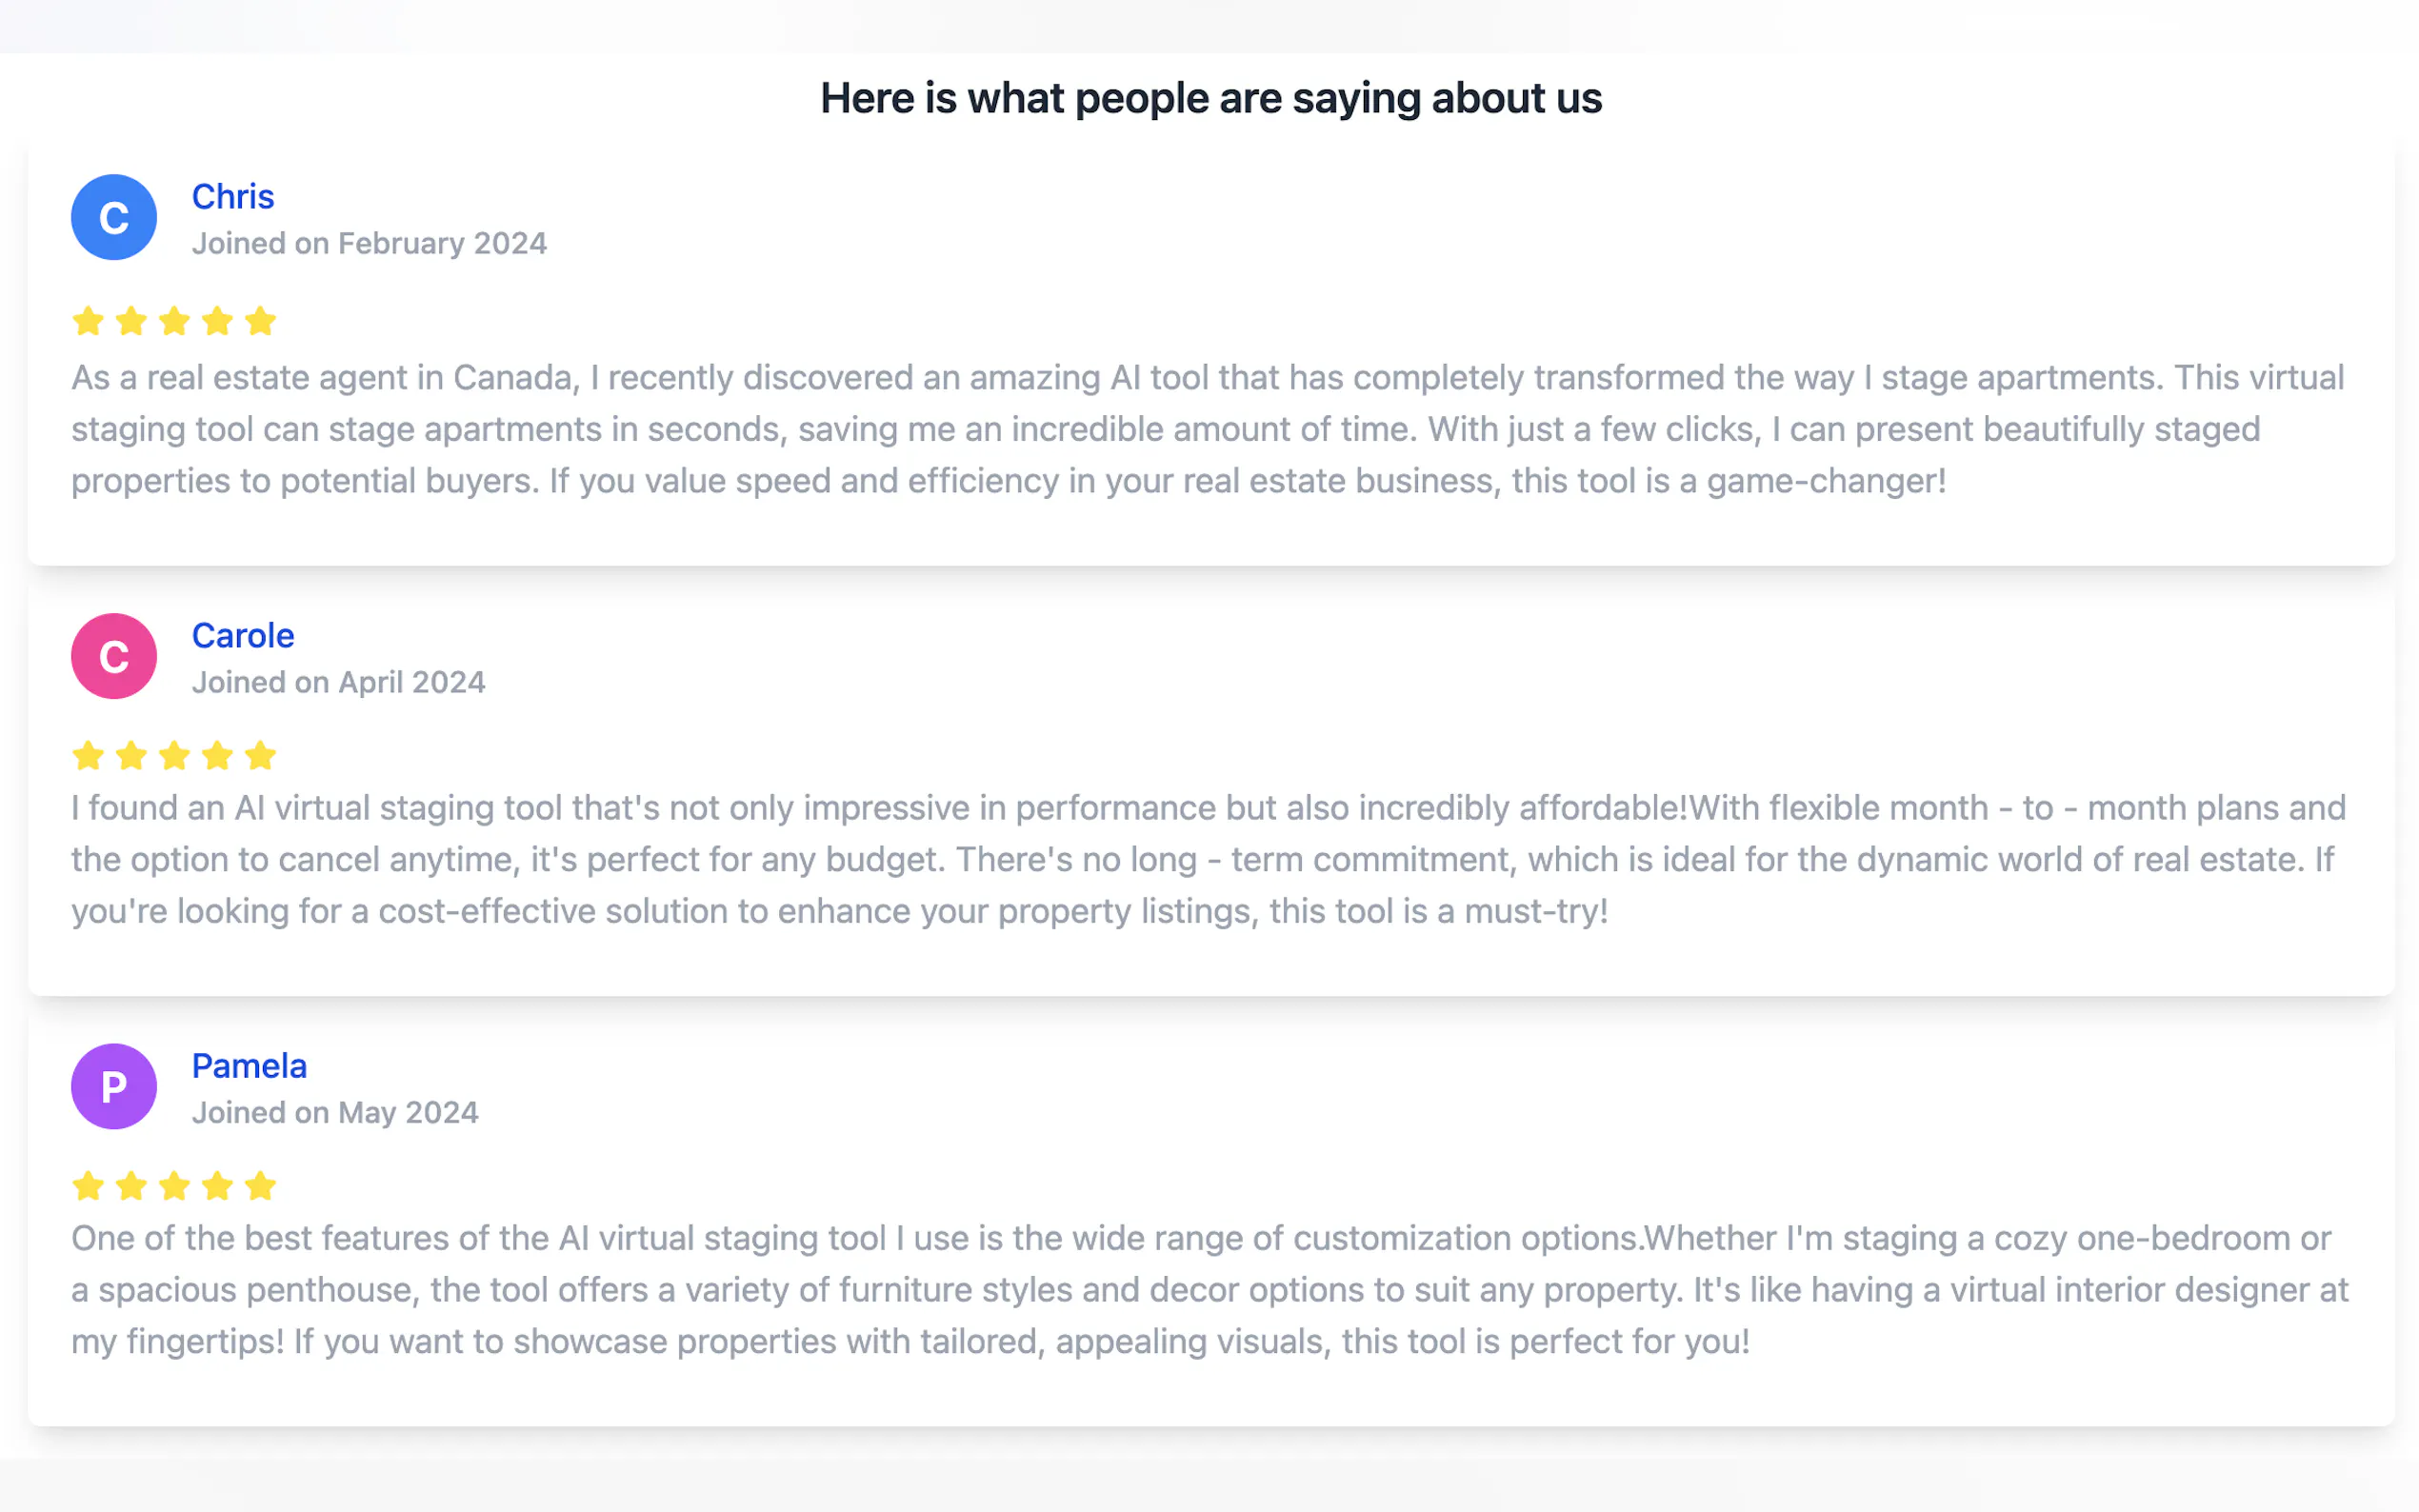Click the 'Here is what people are saying' heading
The height and width of the screenshot is (1512, 2419).
coord(1210,98)
